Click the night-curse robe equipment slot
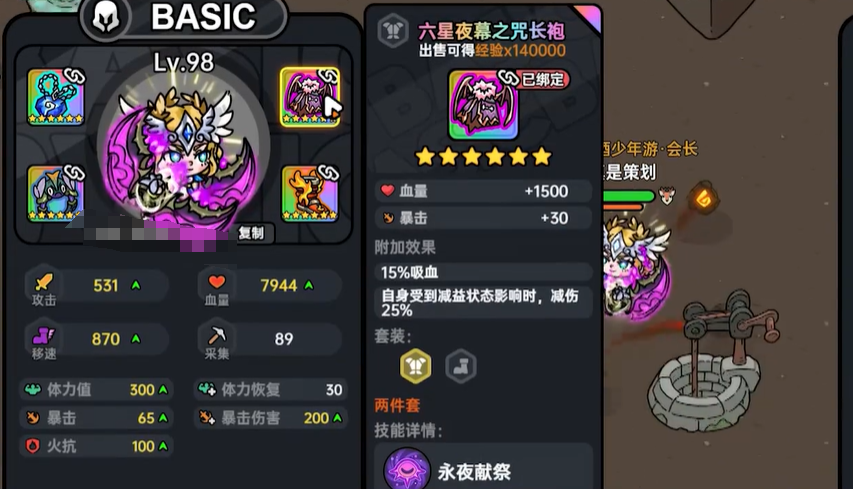853x489 pixels. [x=310, y=97]
